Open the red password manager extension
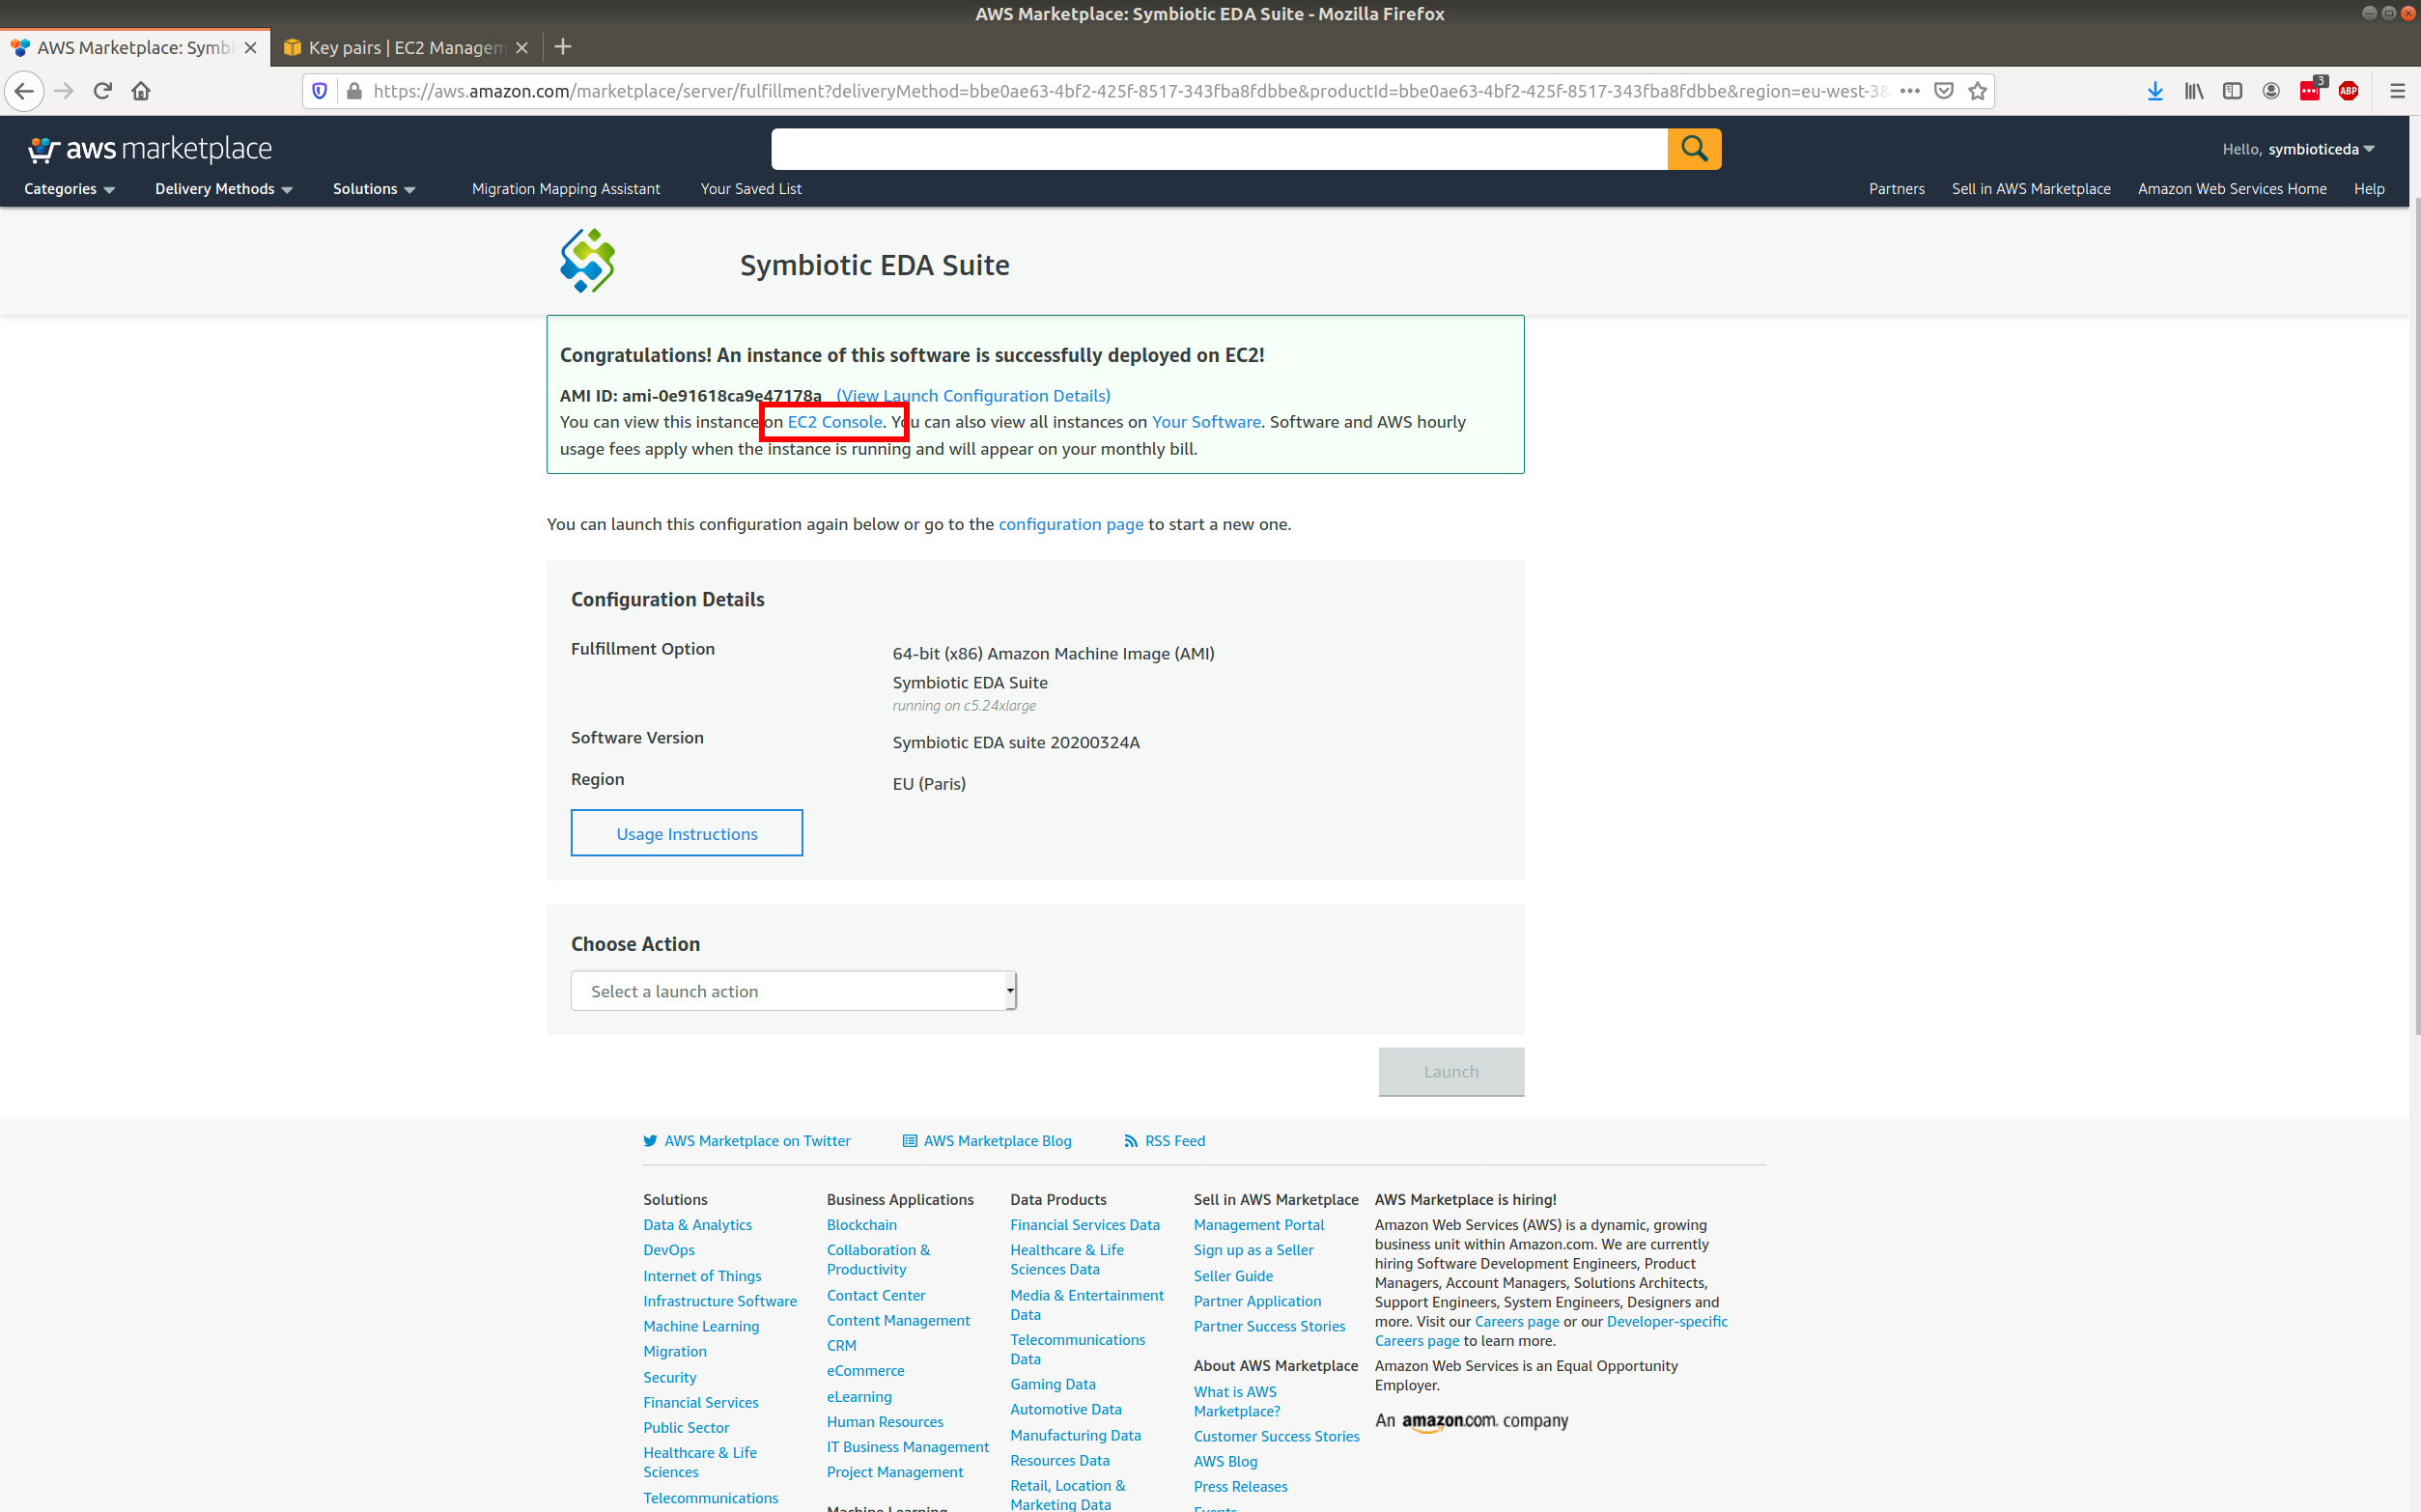Screen dimensions: 2421x1512 click(x=2310, y=91)
